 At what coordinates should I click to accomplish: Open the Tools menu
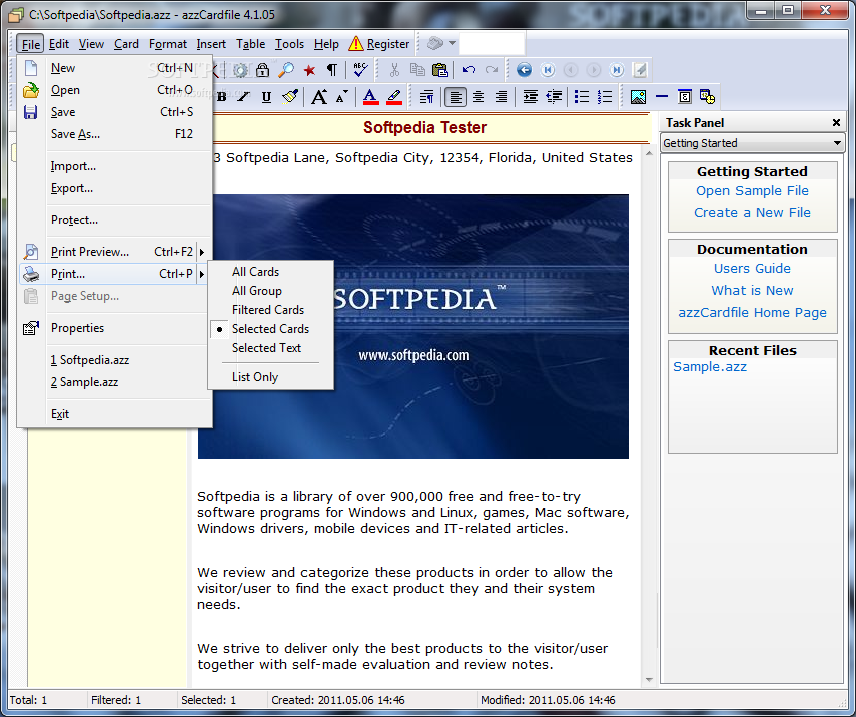pos(289,44)
